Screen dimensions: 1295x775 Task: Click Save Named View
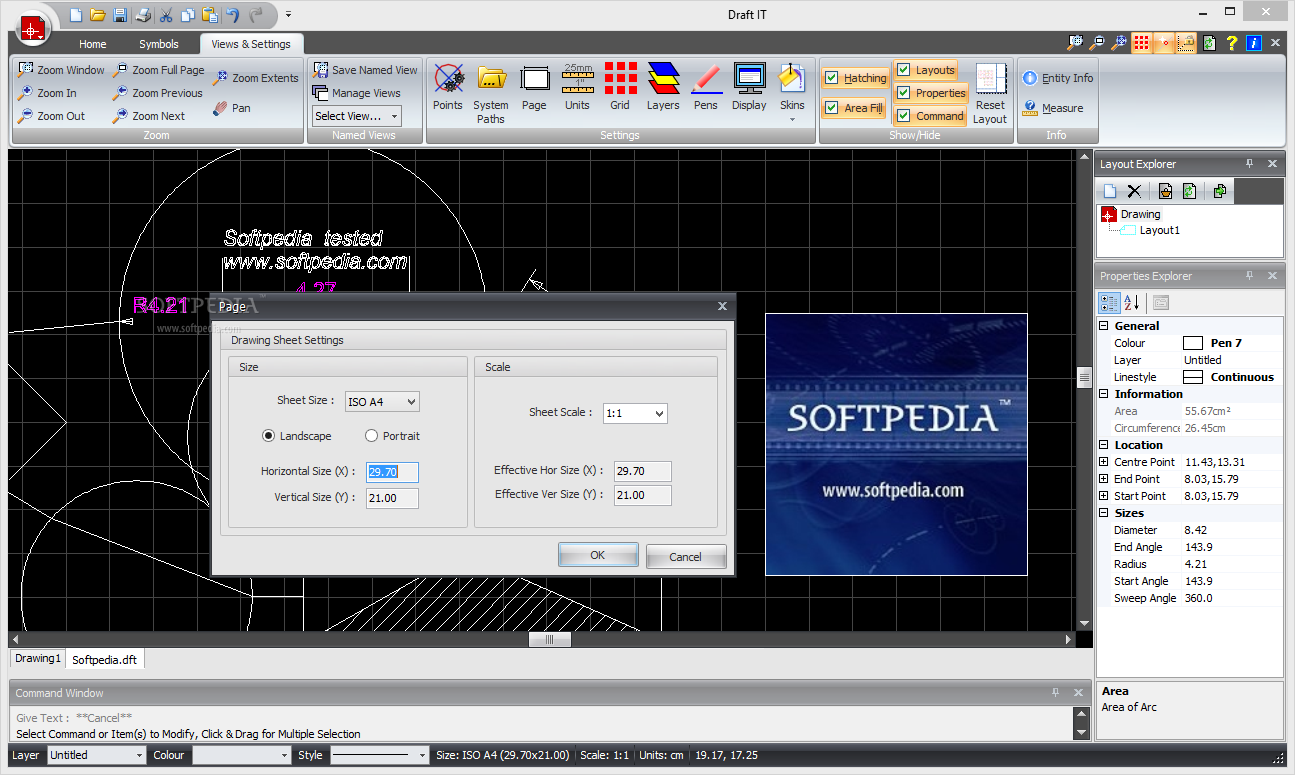tap(365, 70)
